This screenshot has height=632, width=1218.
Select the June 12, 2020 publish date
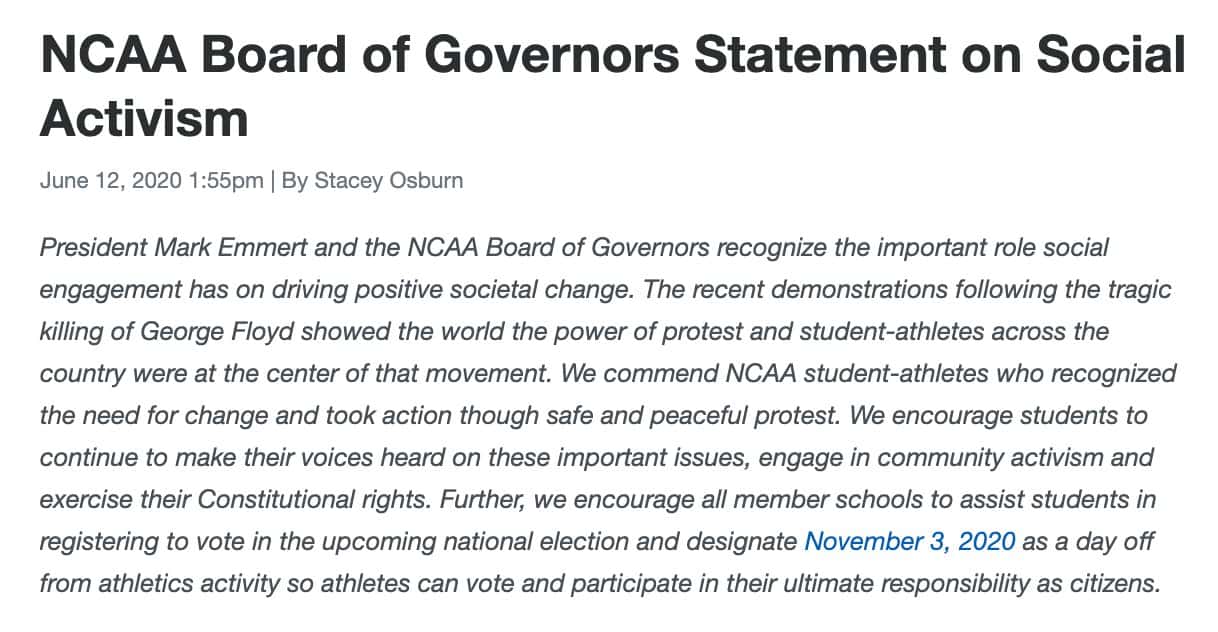tap(110, 181)
